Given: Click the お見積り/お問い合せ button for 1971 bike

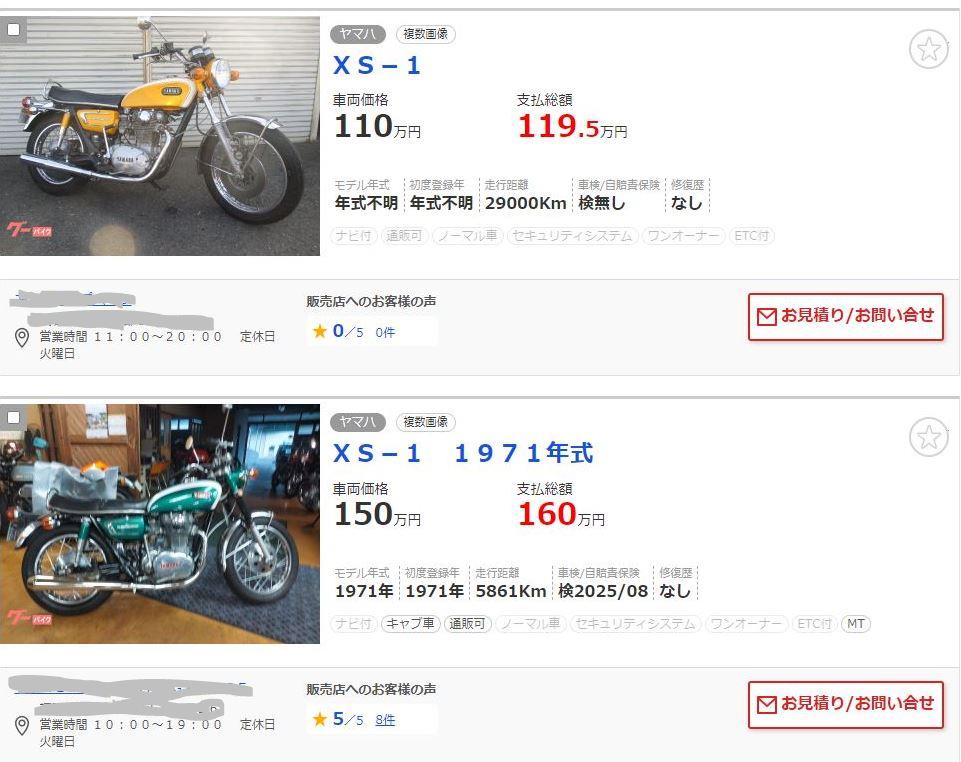Looking at the screenshot, I should [846, 704].
